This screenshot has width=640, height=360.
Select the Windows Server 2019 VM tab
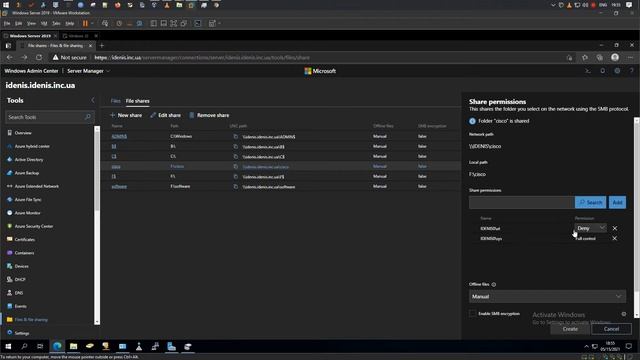(30, 36)
